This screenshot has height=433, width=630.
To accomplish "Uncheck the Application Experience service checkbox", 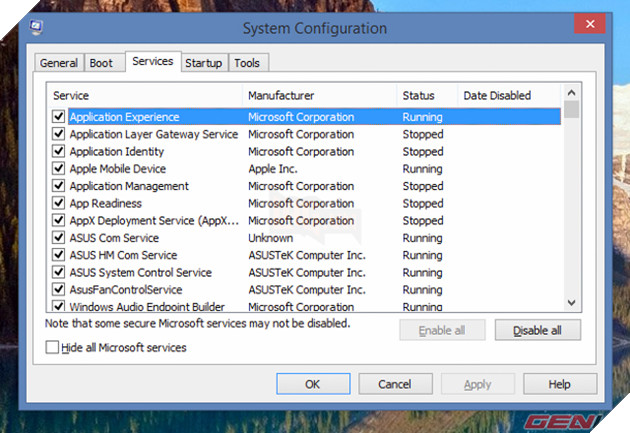I will (x=59, y=117).
